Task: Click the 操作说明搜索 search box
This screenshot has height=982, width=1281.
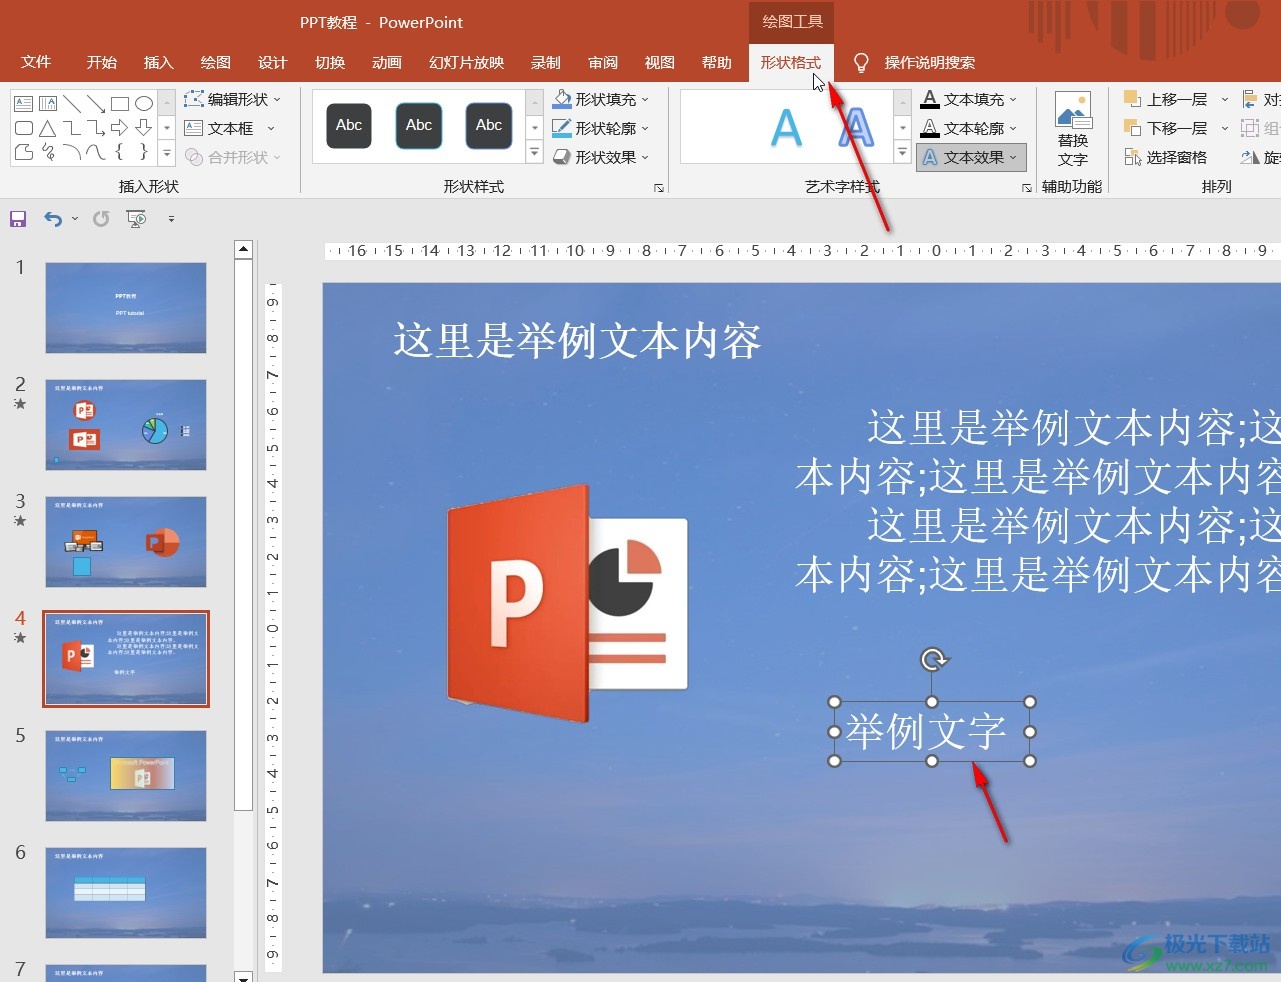Action: [x=930, y=63]
